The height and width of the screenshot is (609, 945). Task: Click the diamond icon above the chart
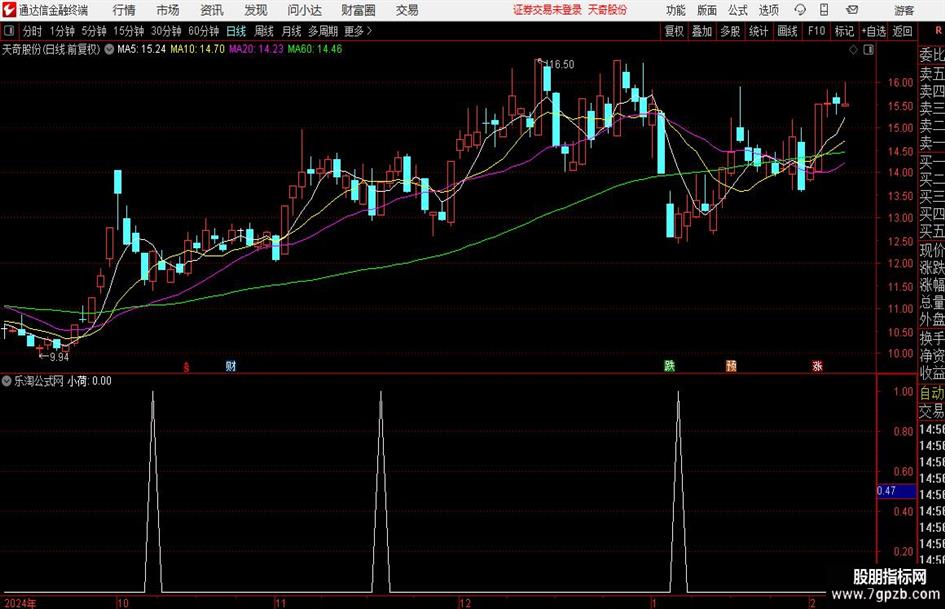click(x=853, y=50)
